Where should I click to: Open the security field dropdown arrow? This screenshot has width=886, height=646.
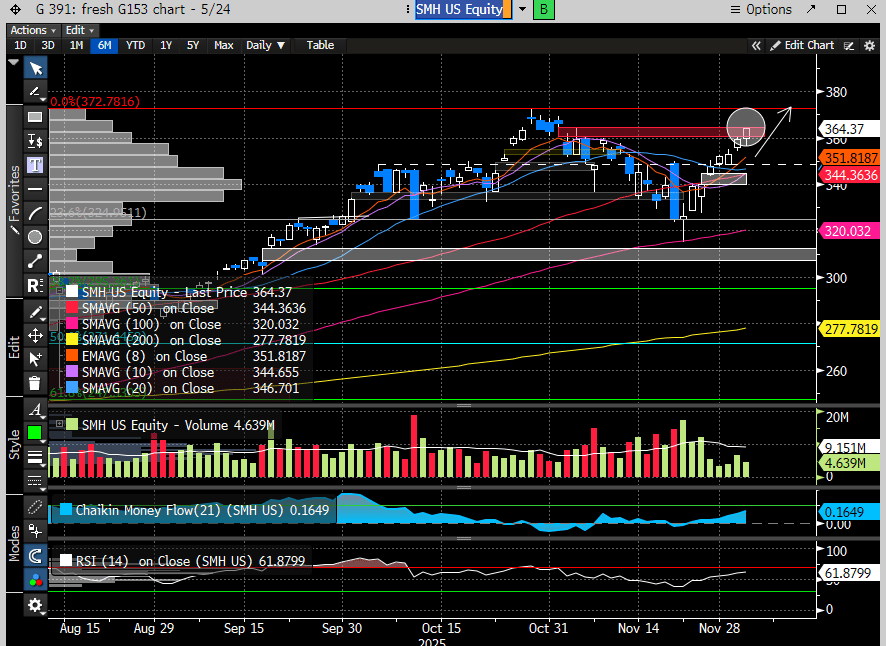click(523, 10)
